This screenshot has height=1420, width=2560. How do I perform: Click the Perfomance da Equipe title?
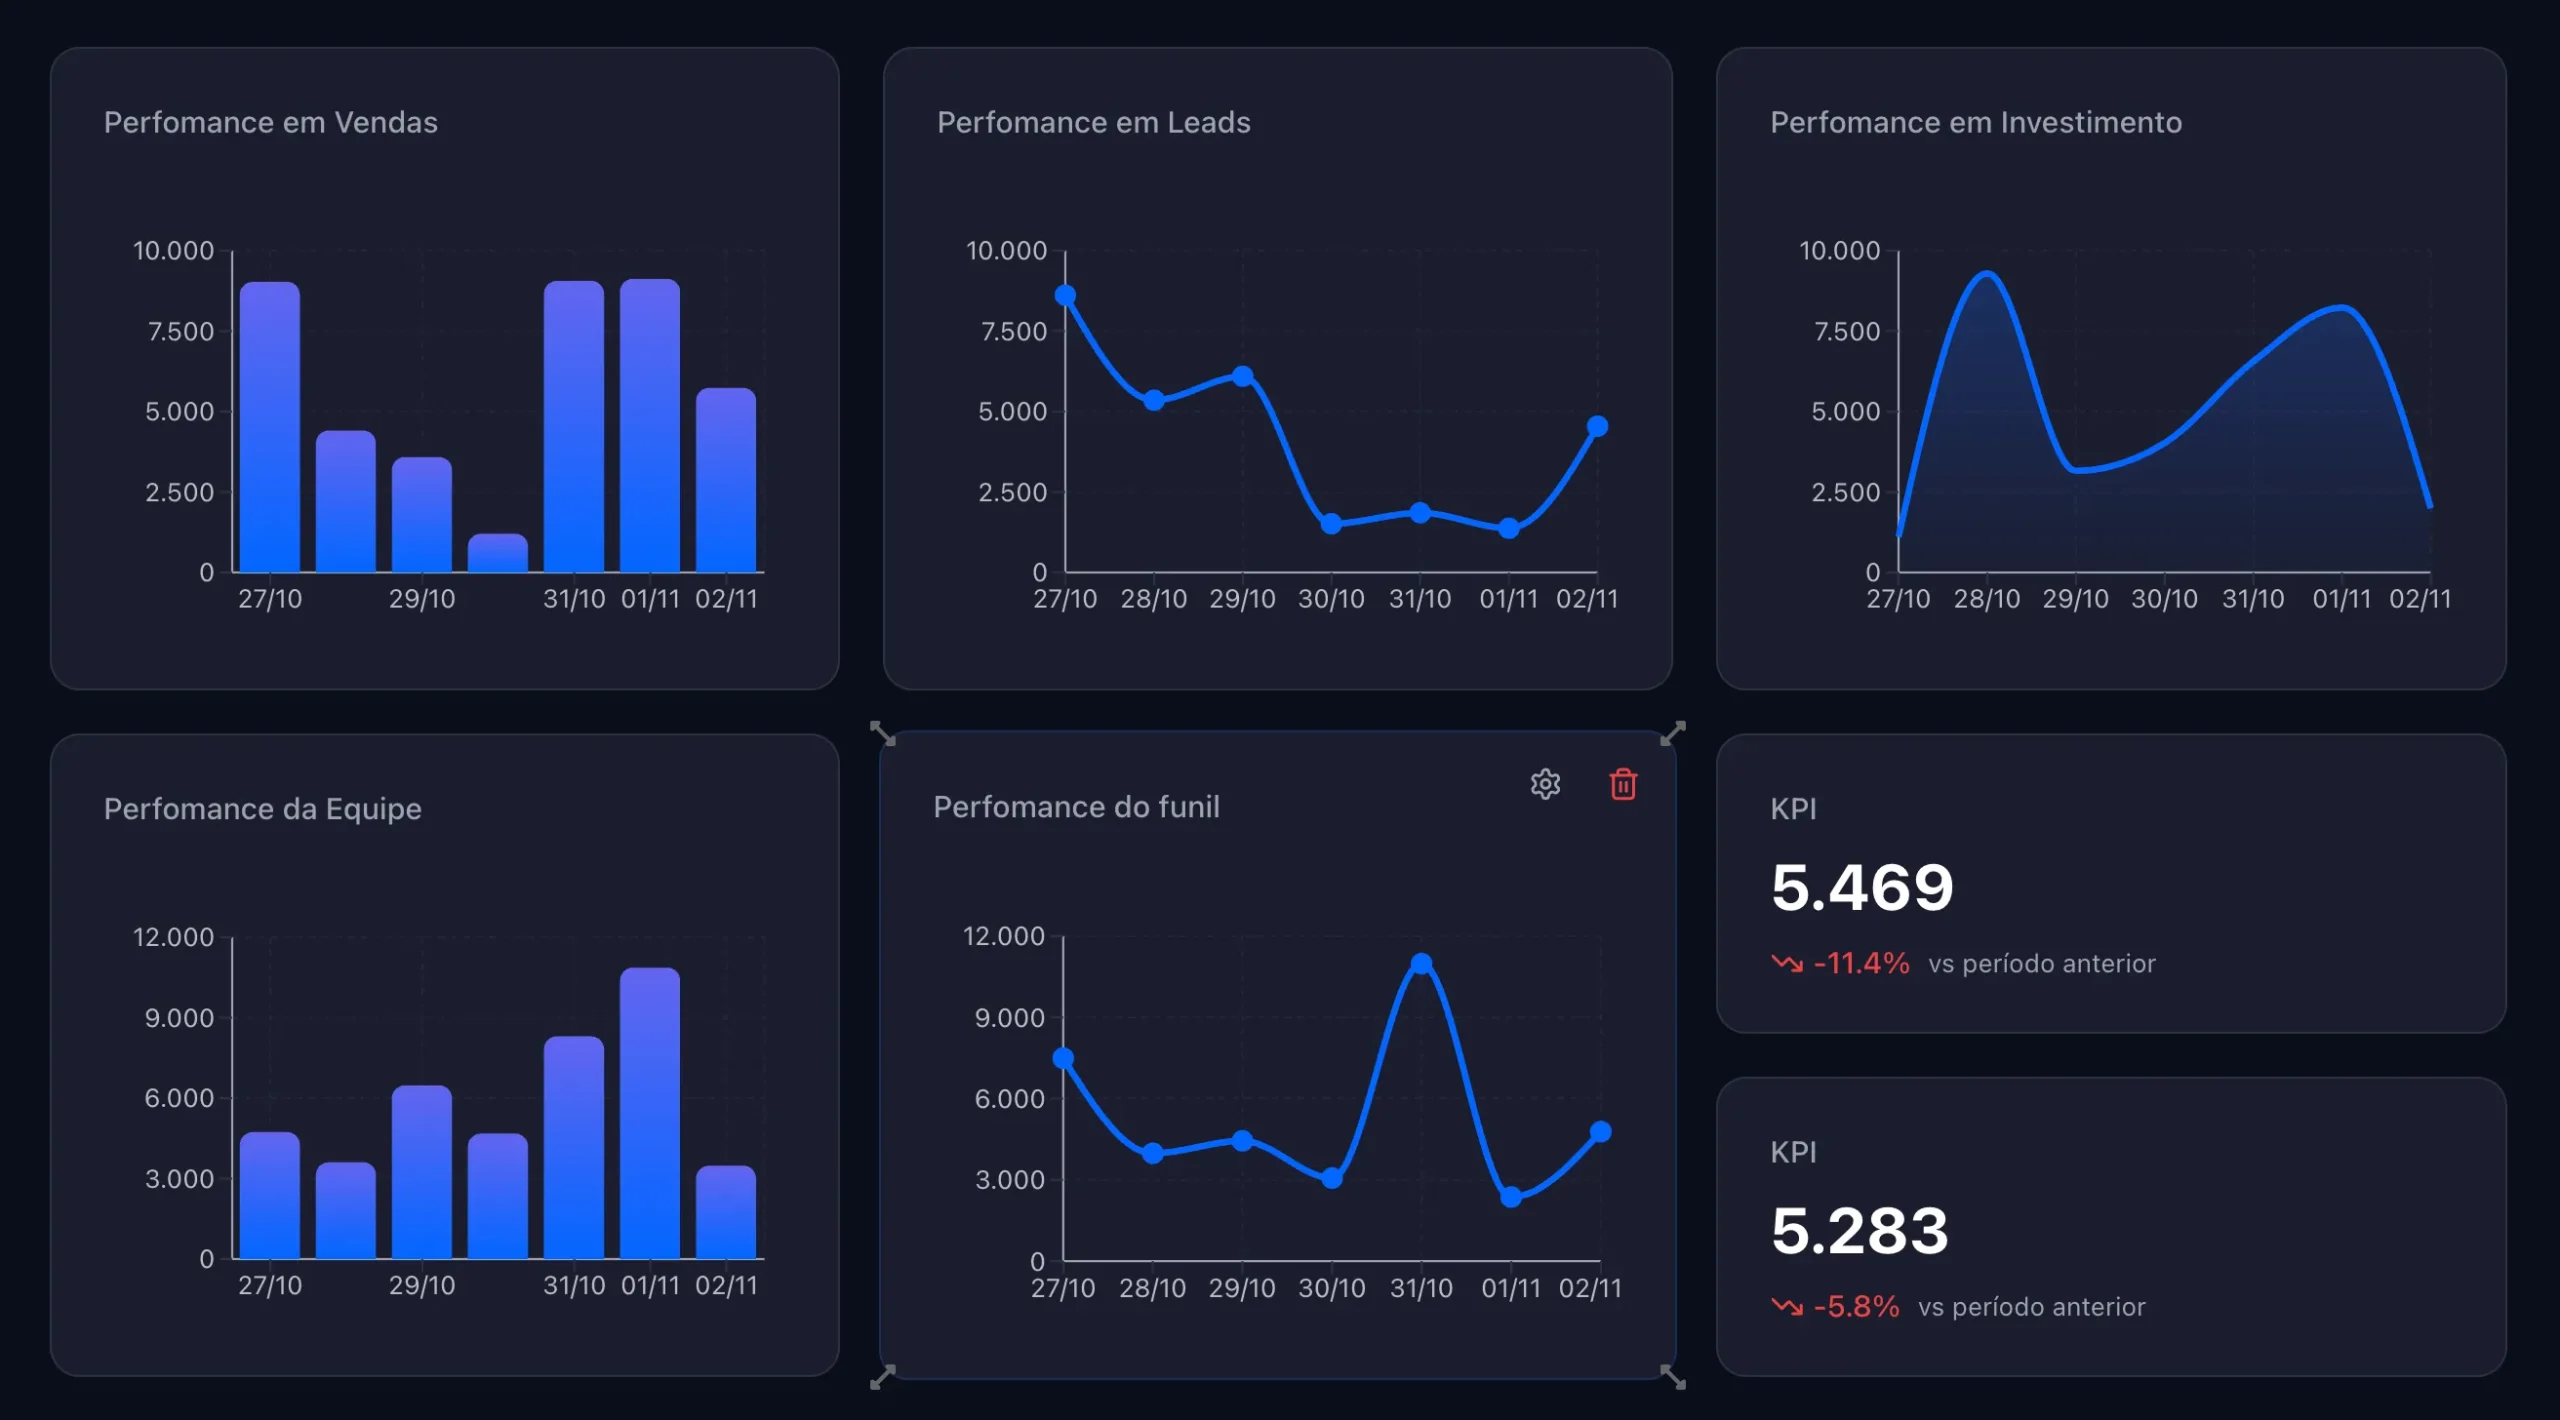click(x=262, y=808)
